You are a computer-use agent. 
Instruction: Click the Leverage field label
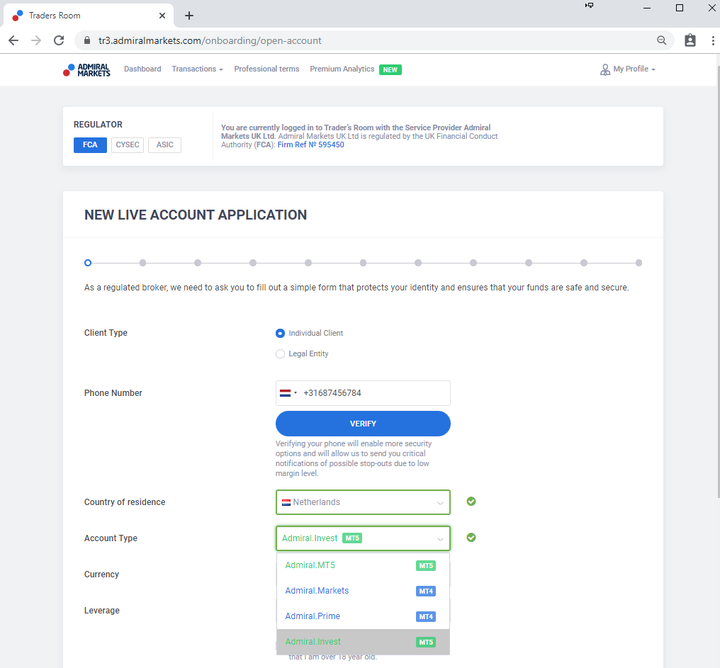coord(102,610)
